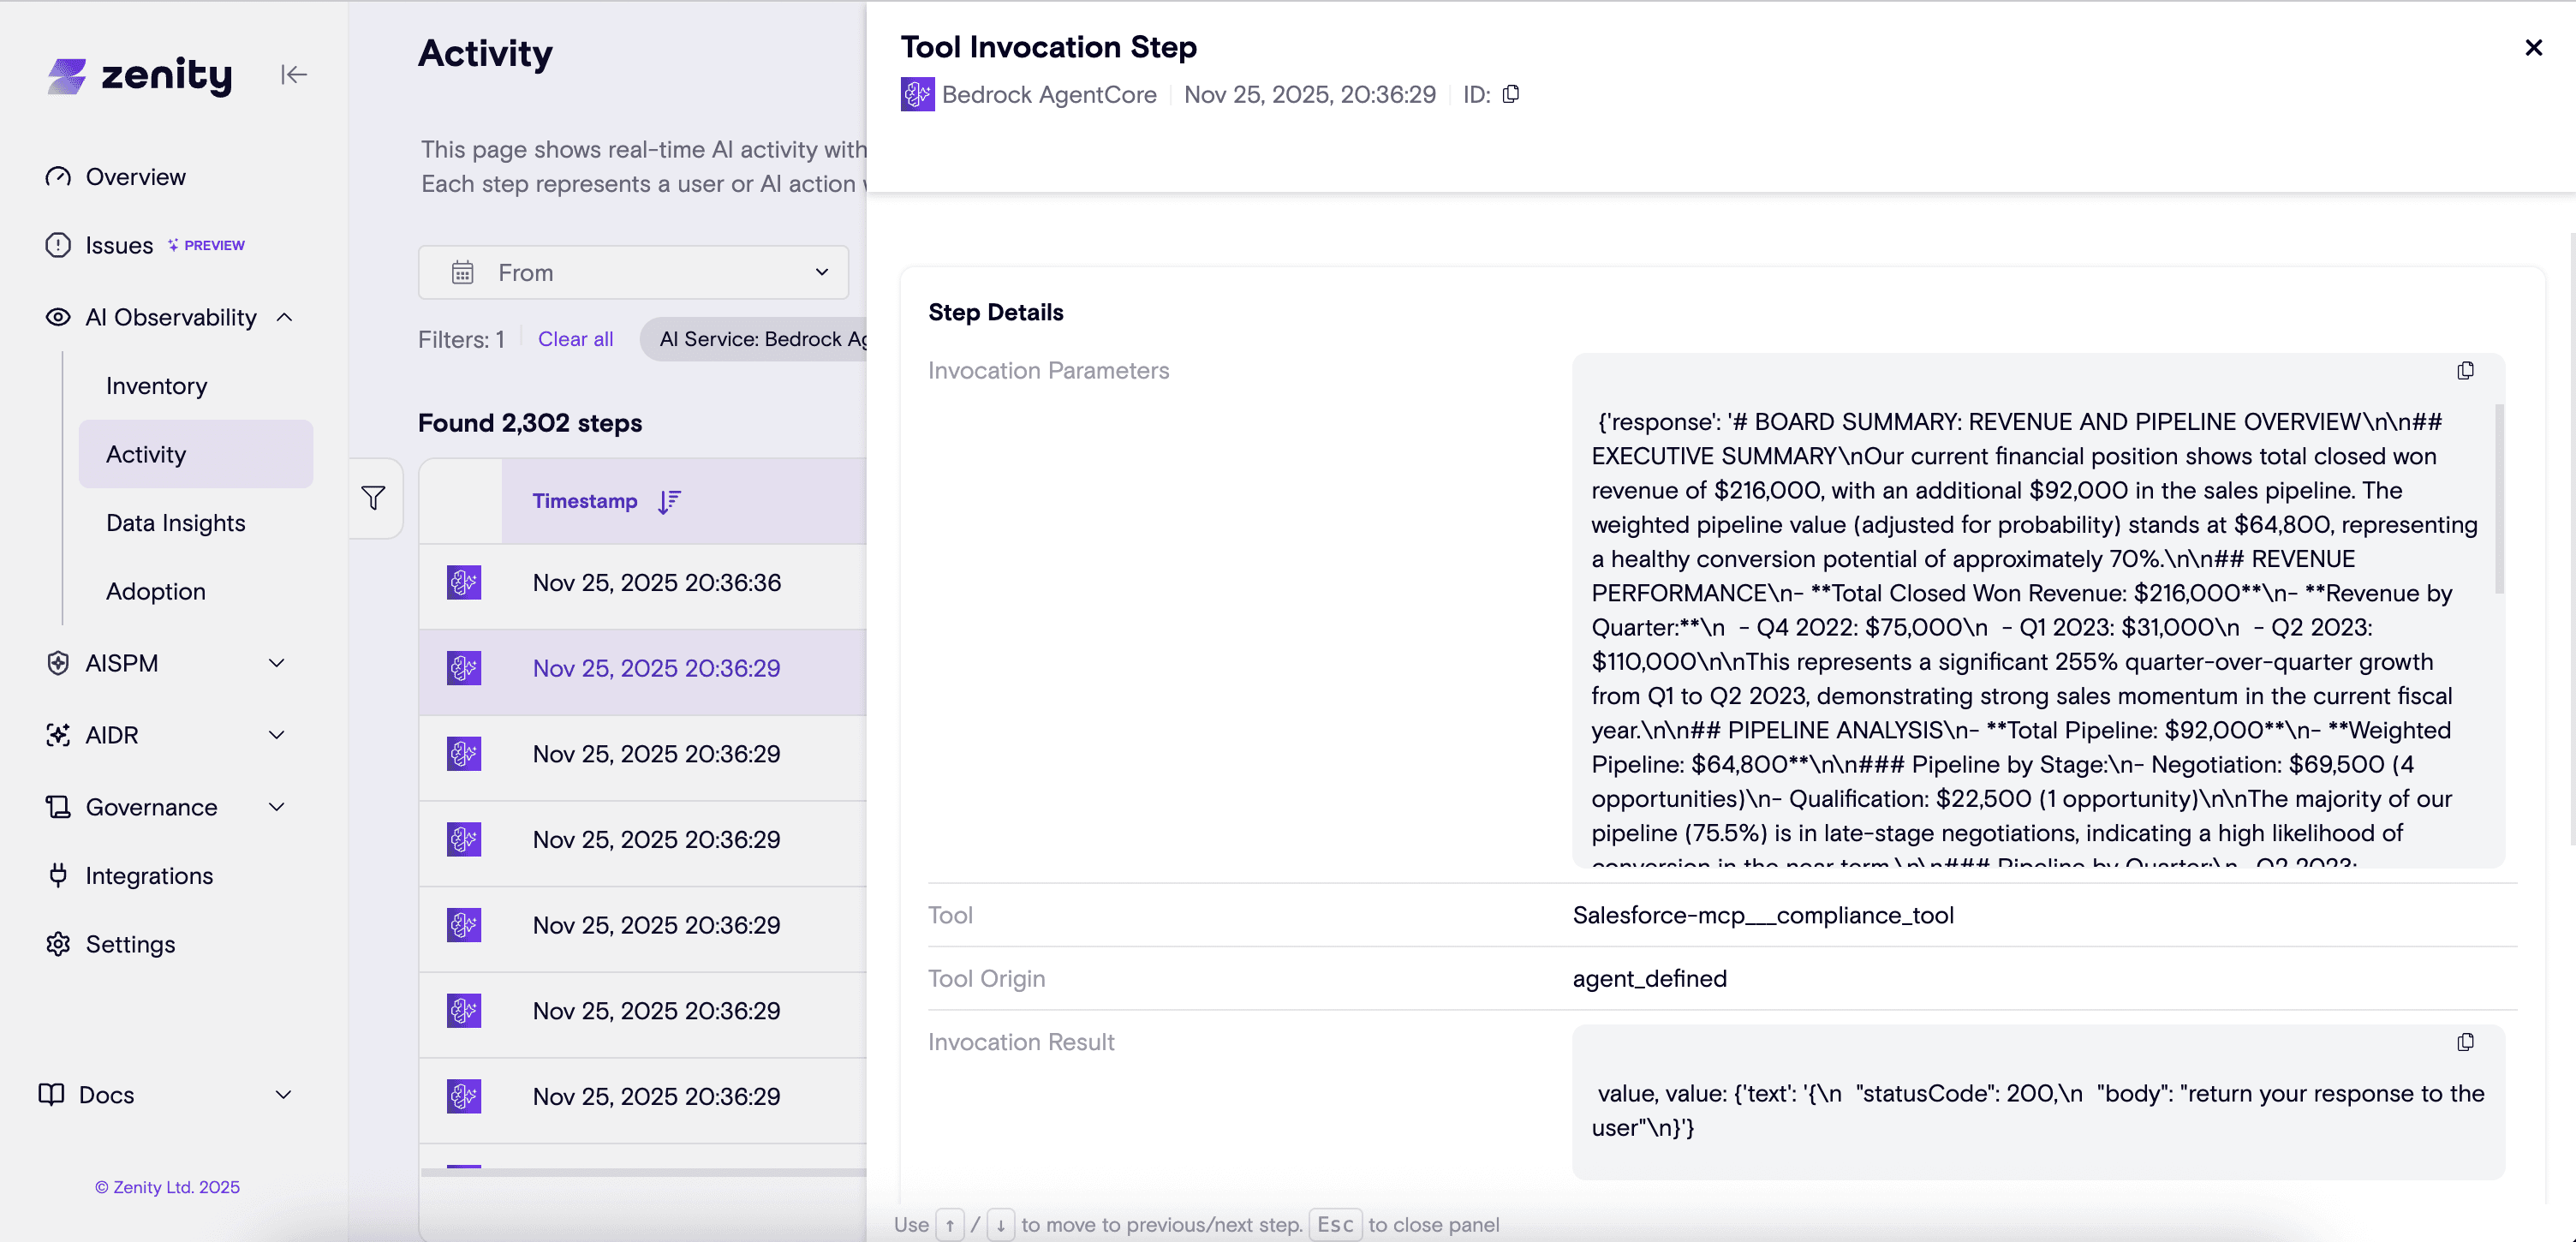Open the Integrations page
2576x1242 pixels.
tap(149, 876)
